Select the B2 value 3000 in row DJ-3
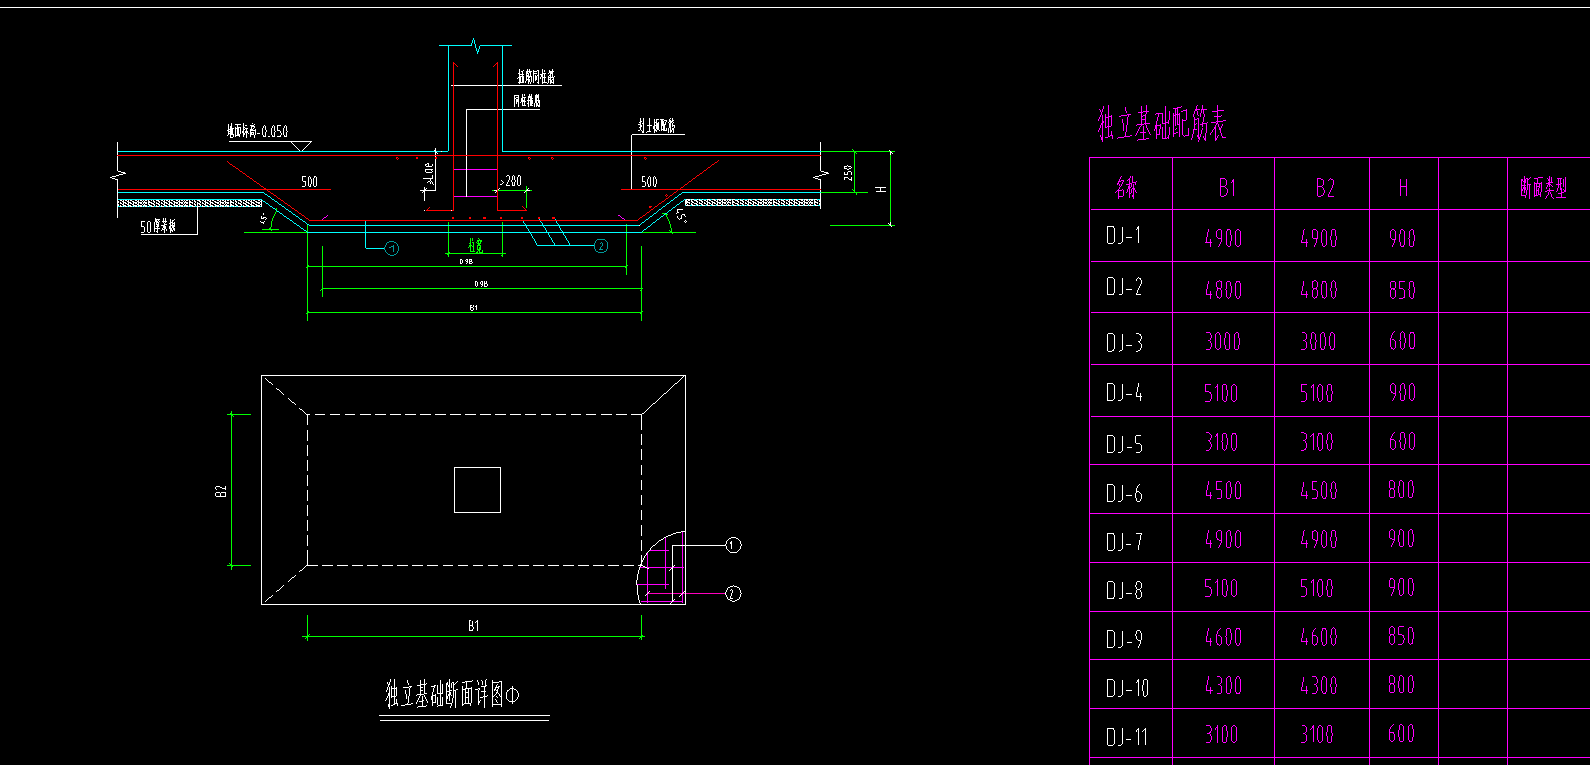 coord(1318,342)
